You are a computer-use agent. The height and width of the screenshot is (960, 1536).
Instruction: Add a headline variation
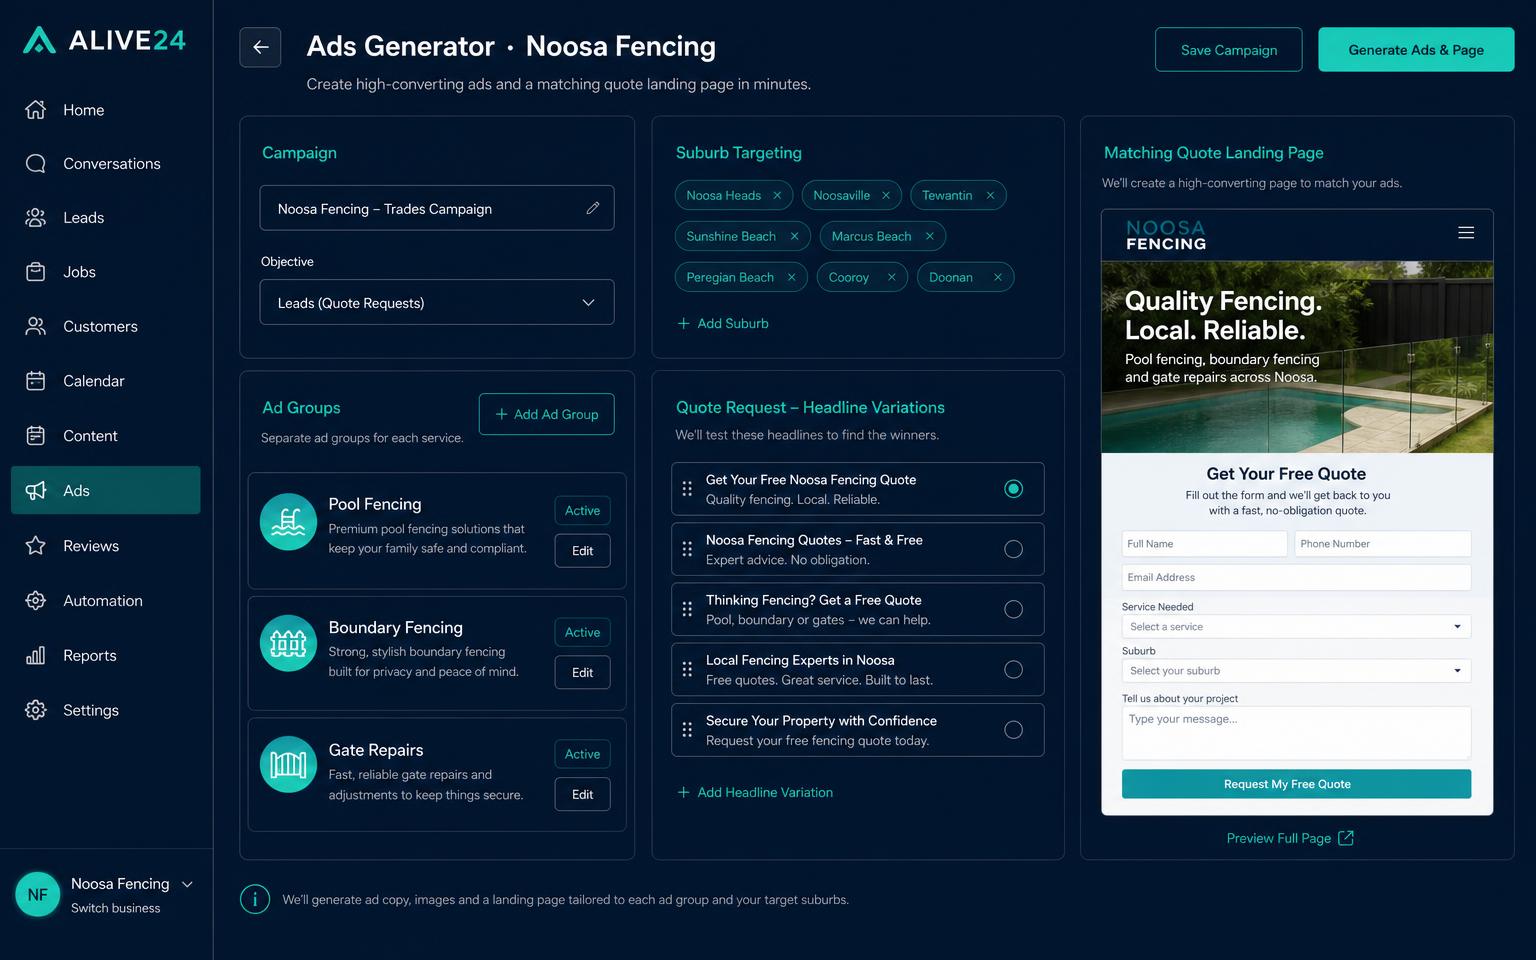click(755, 793)
